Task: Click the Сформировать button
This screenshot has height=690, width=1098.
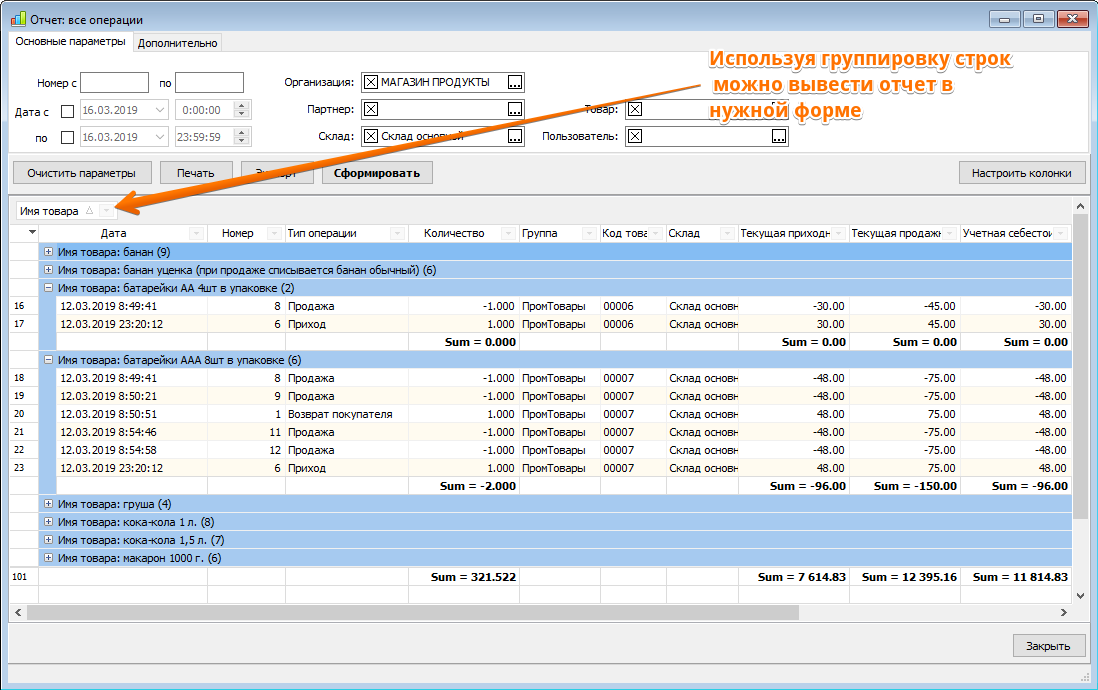Action: coord(377,173)
